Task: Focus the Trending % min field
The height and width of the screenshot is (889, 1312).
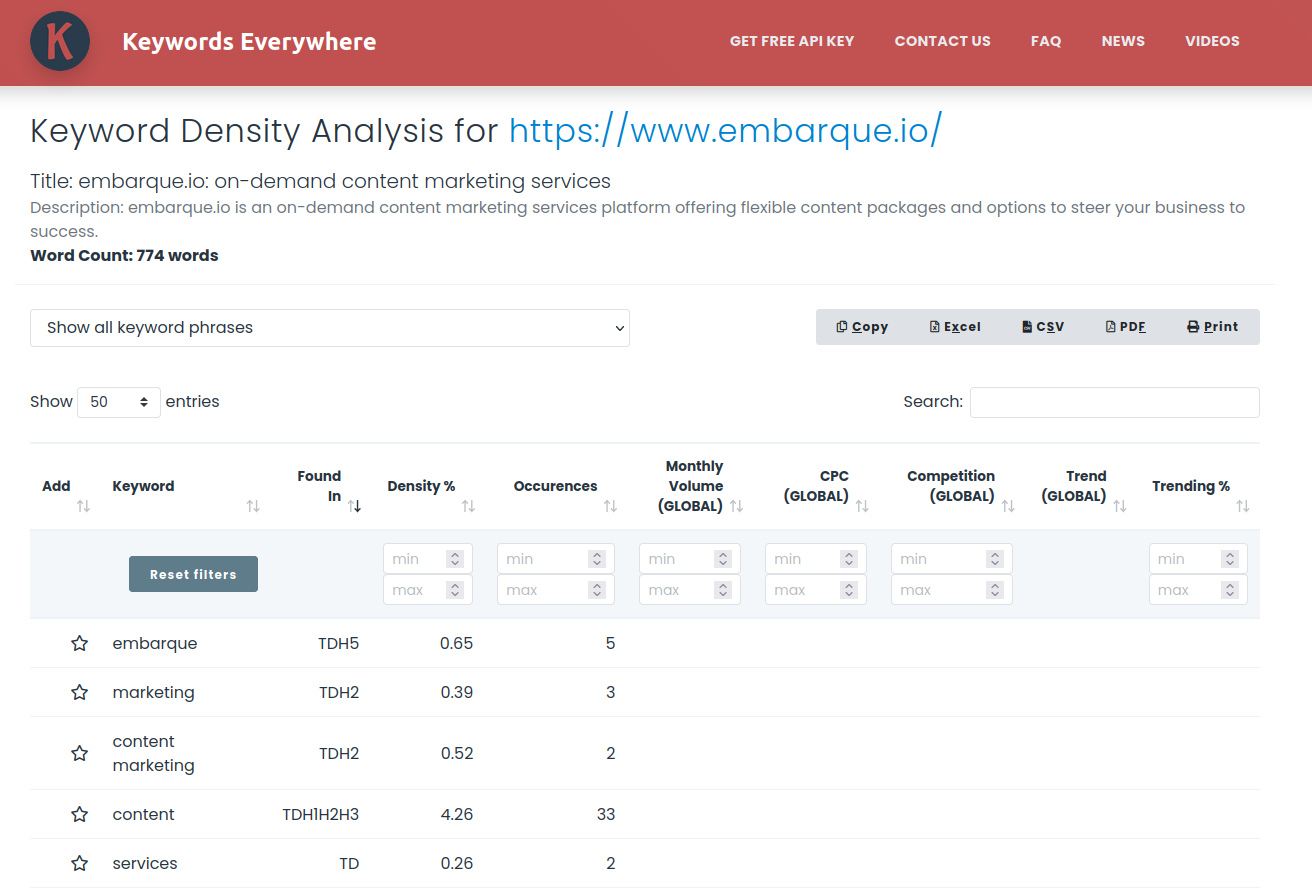Action: coord(1198,559)
